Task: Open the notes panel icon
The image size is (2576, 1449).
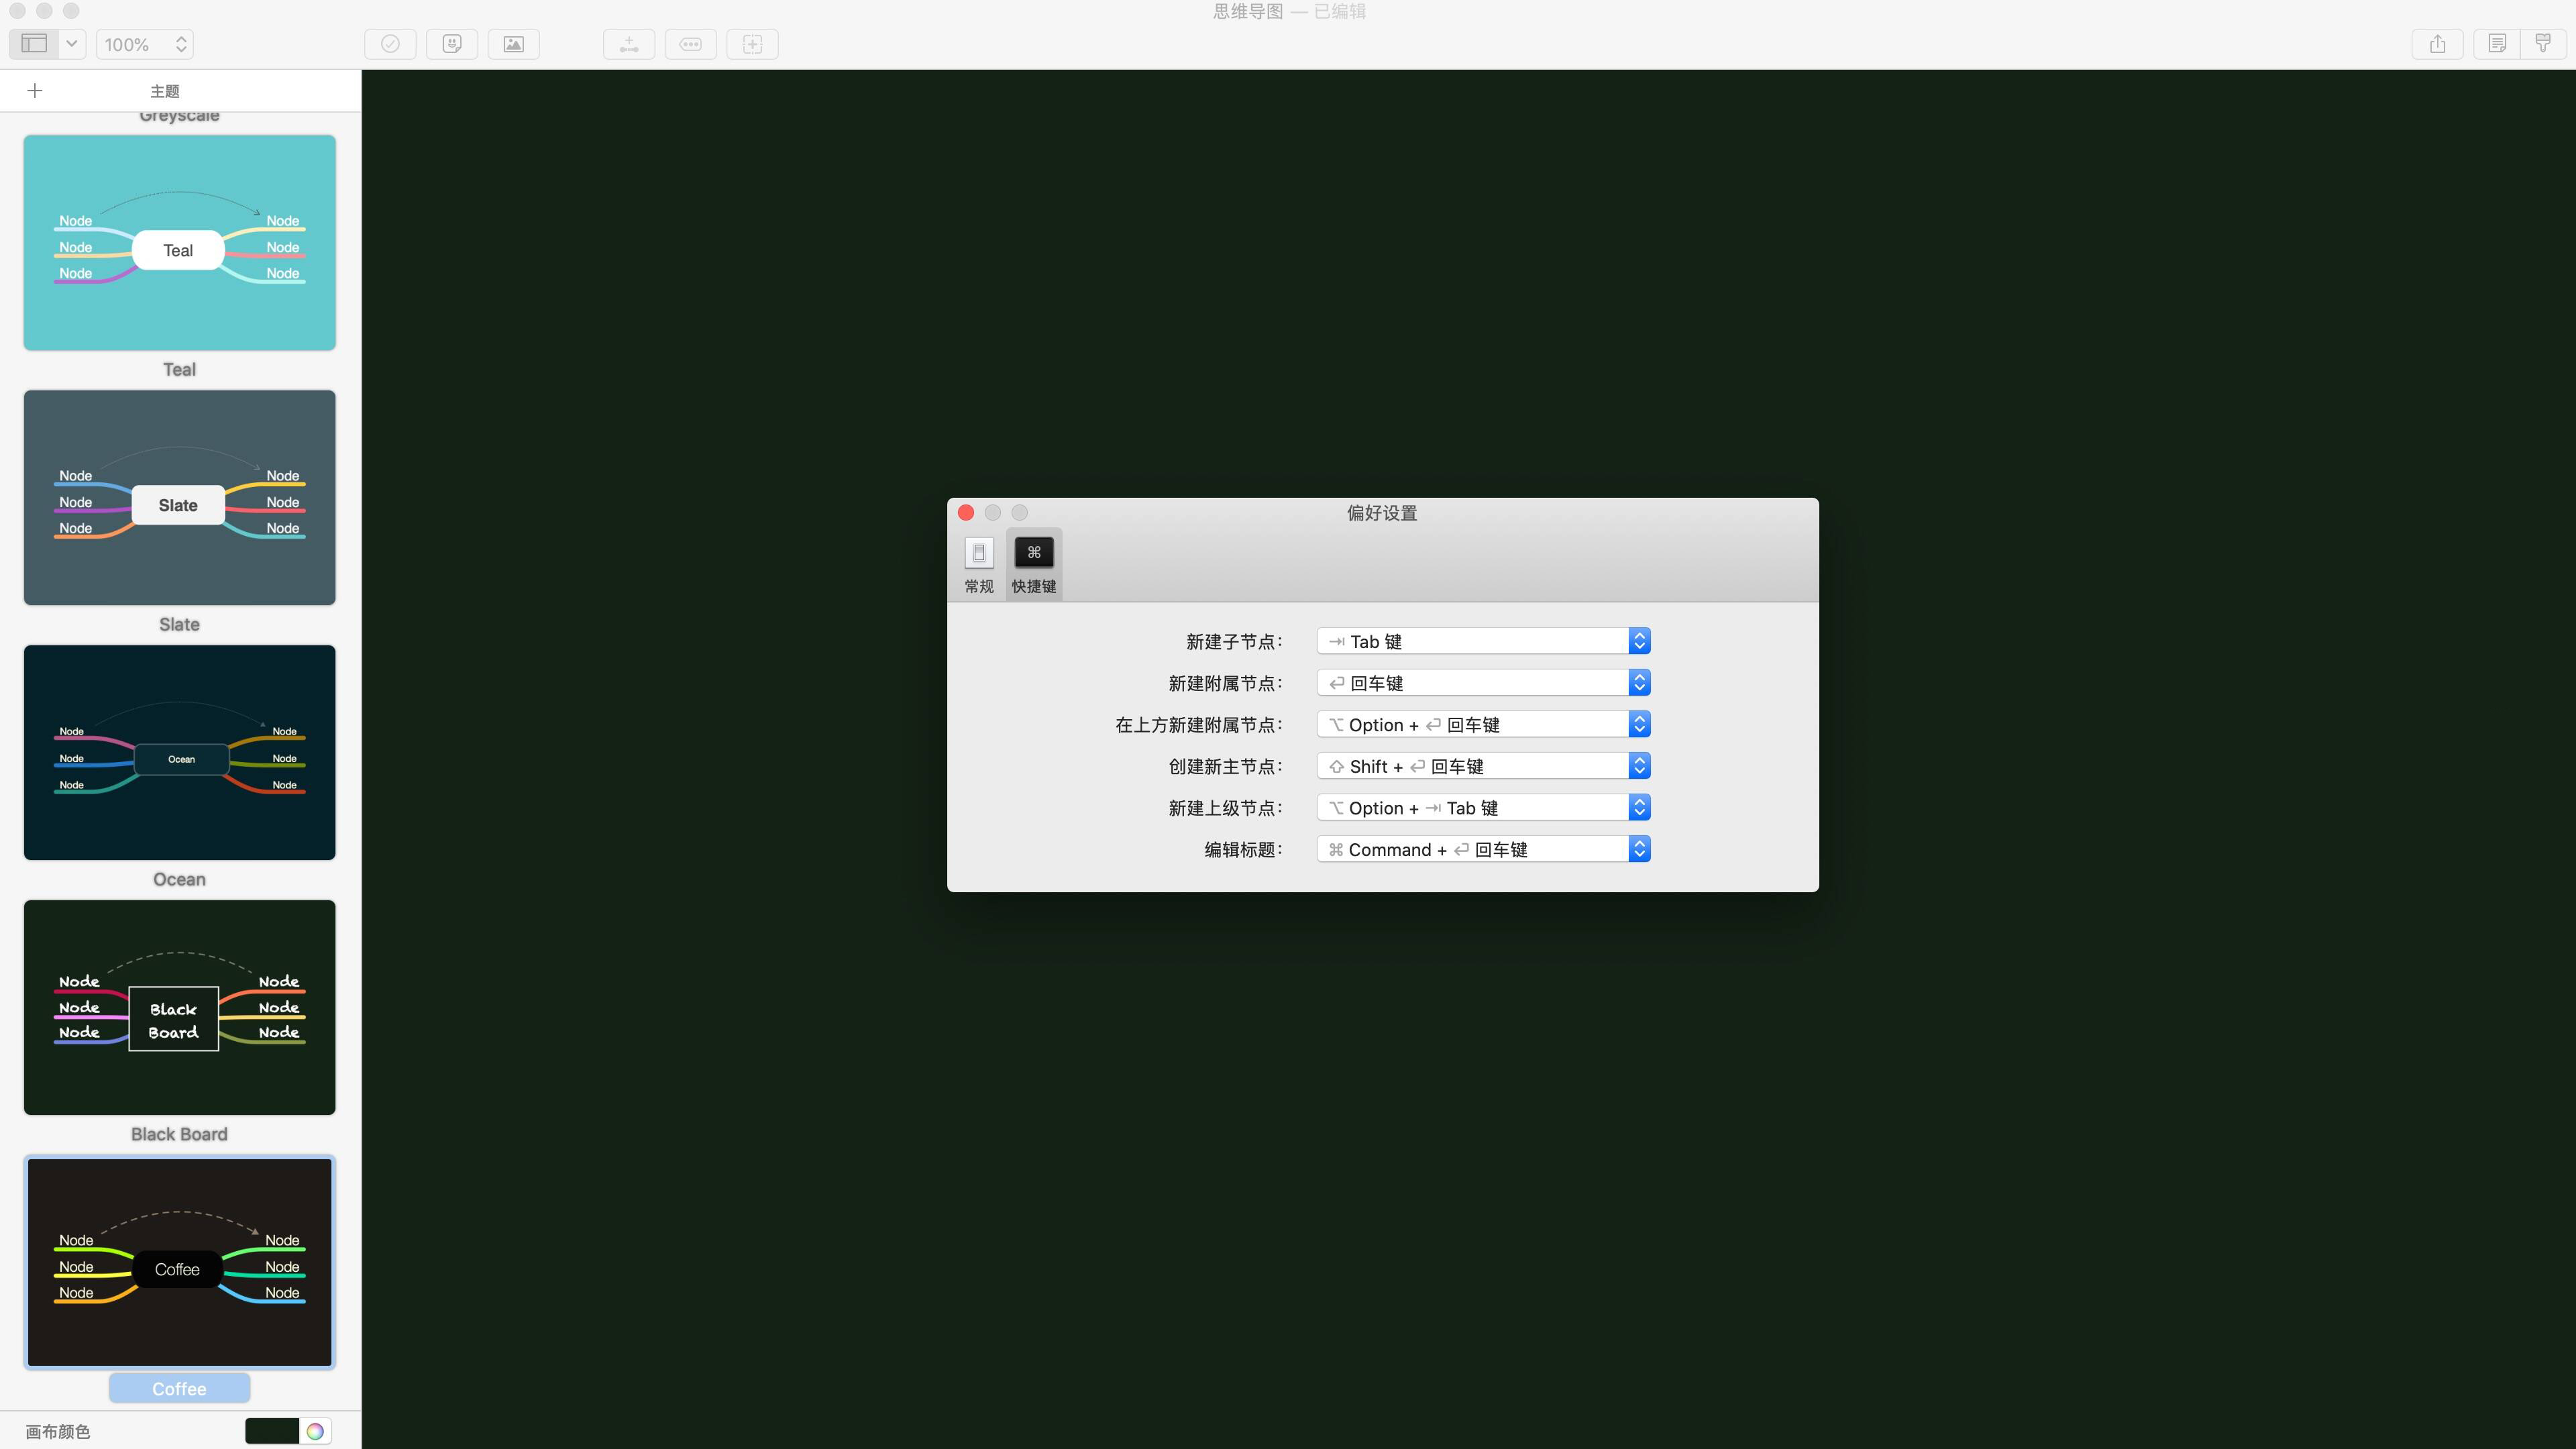Action: [x=2497, y=44]
